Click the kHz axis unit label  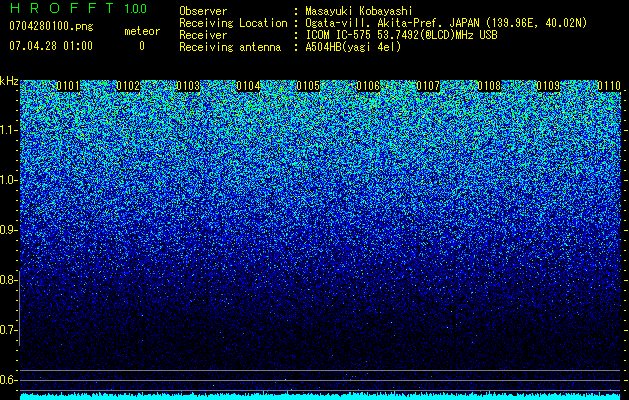pyautogui.click(x=9, y=81)
